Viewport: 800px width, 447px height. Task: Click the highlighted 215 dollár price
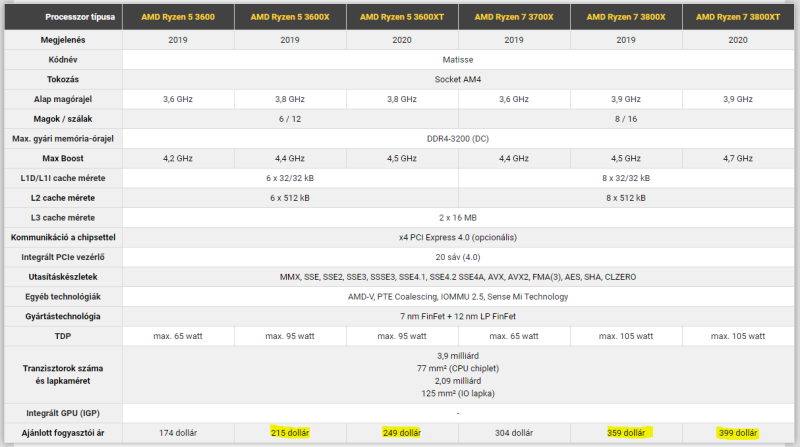(x=290, y=433)
